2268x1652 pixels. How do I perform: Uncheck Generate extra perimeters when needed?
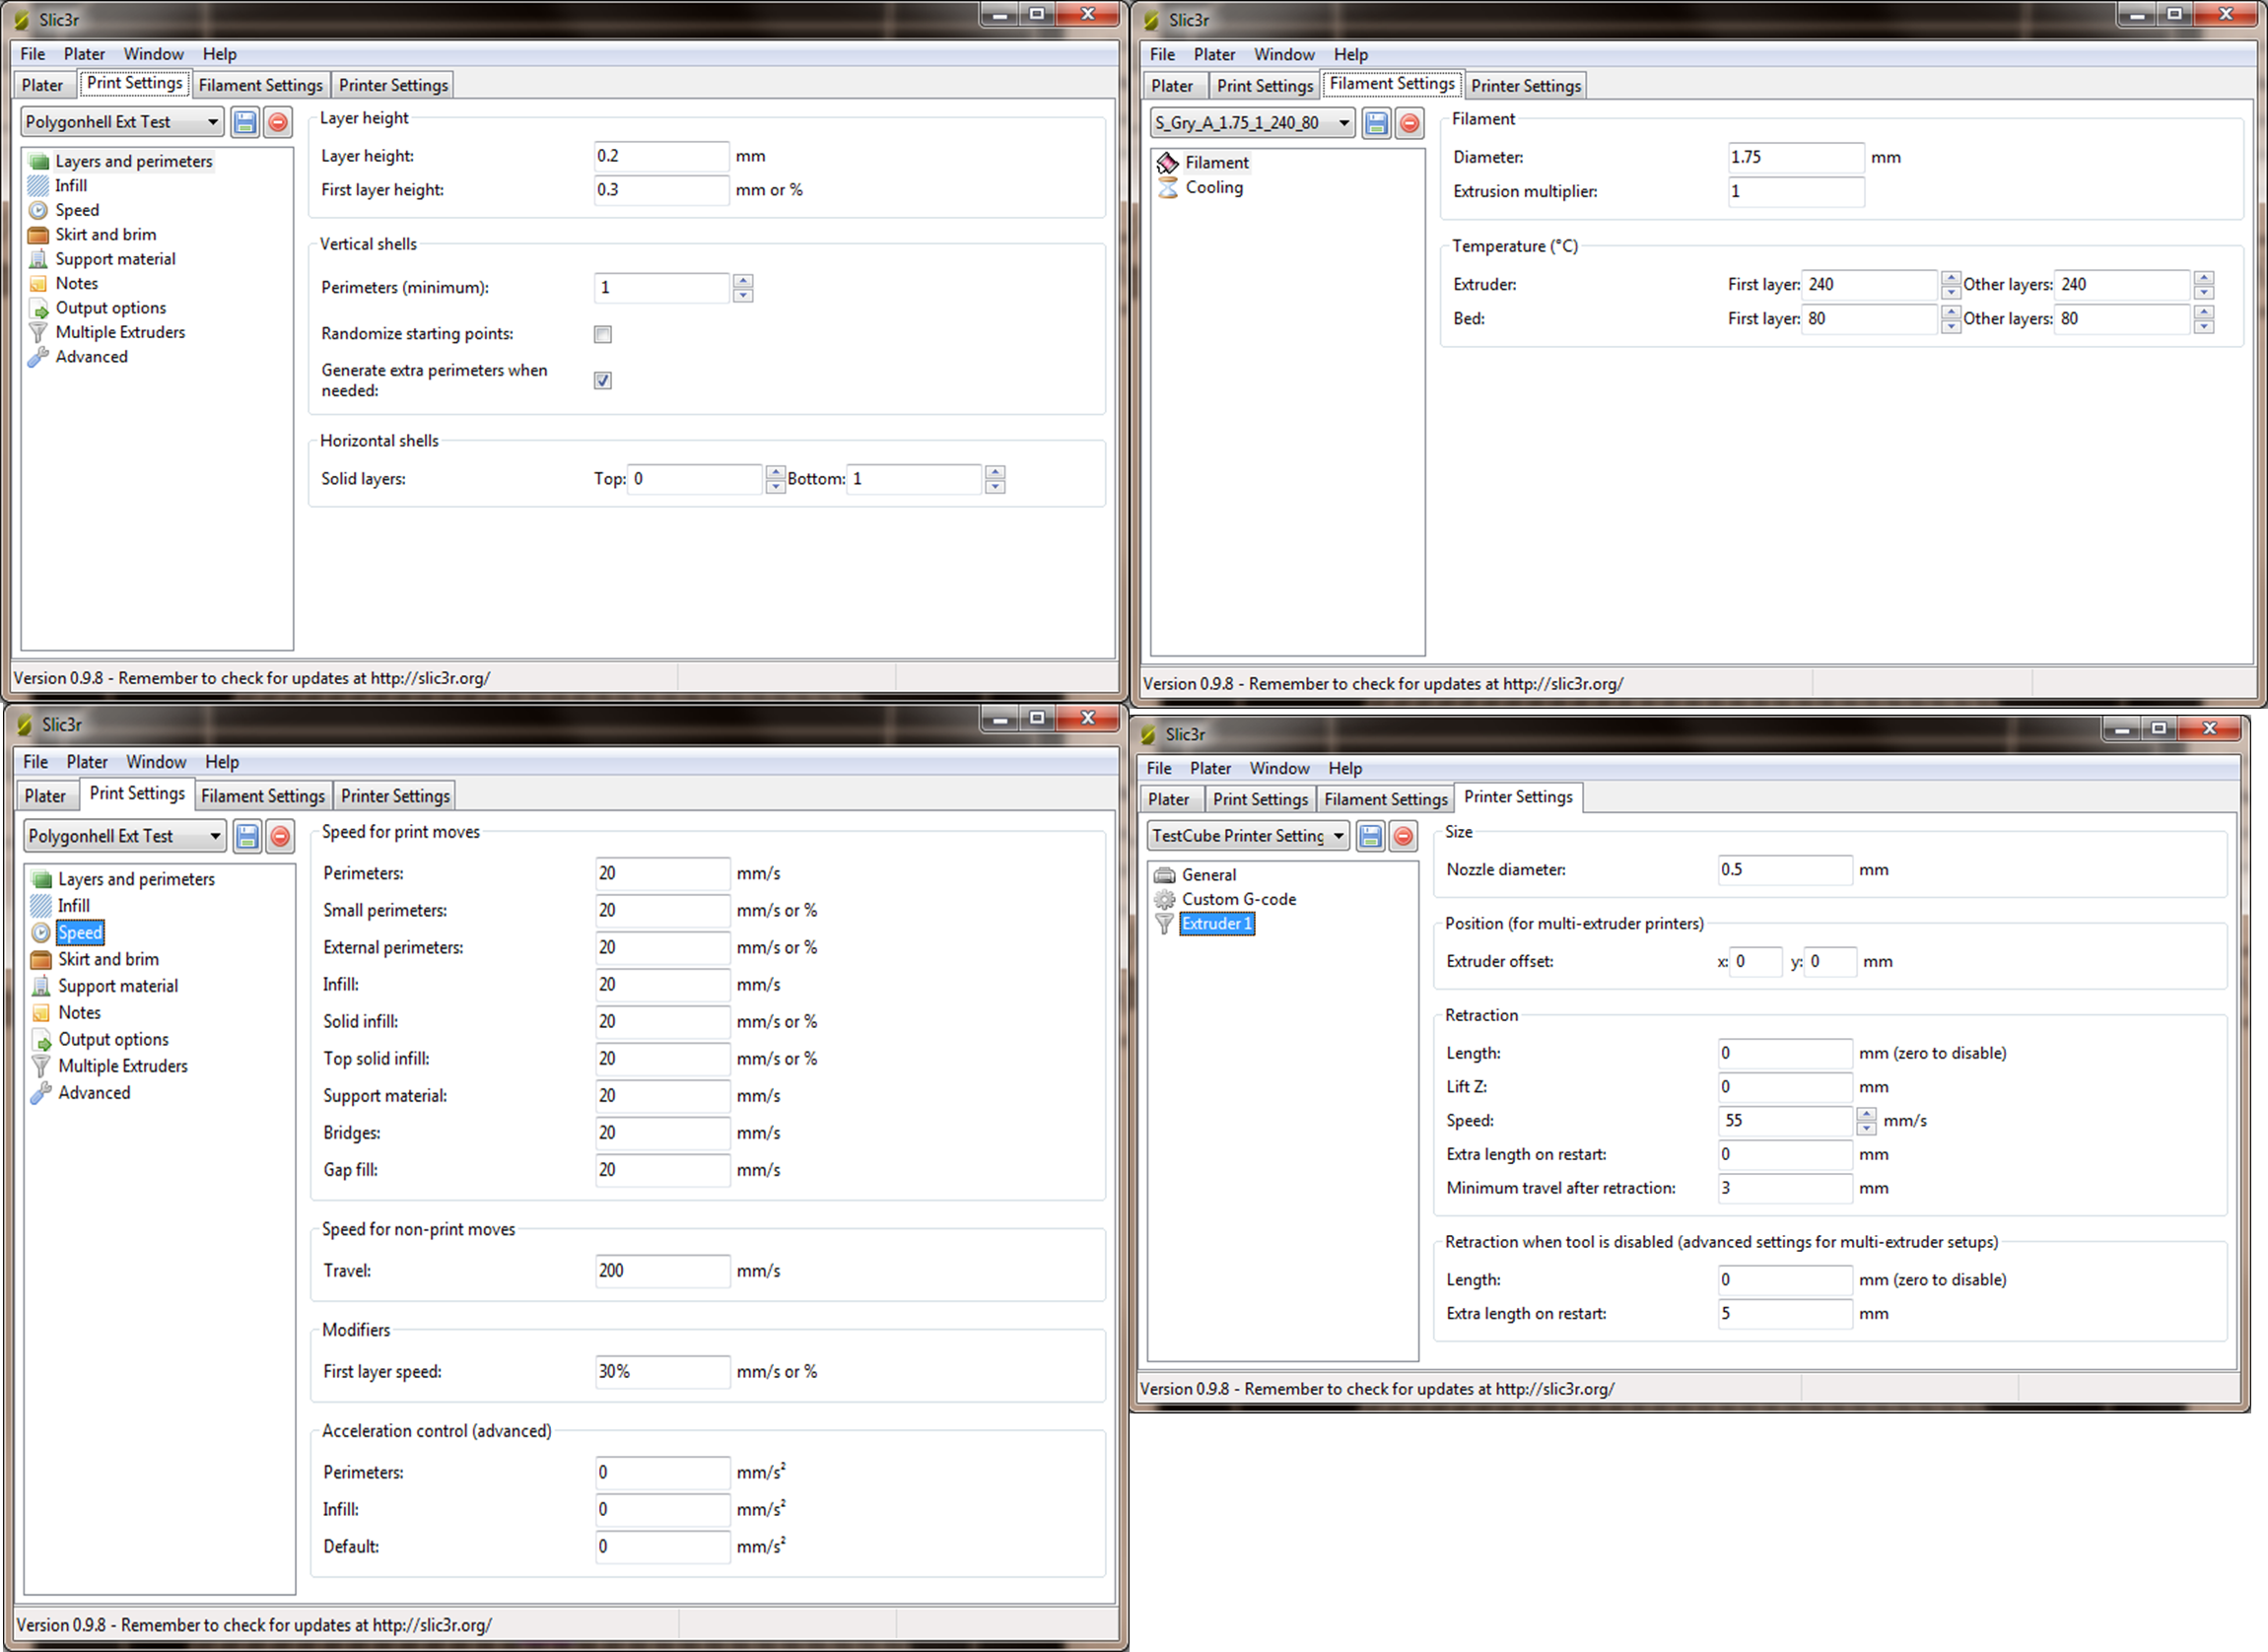click(x=603, y=380)
